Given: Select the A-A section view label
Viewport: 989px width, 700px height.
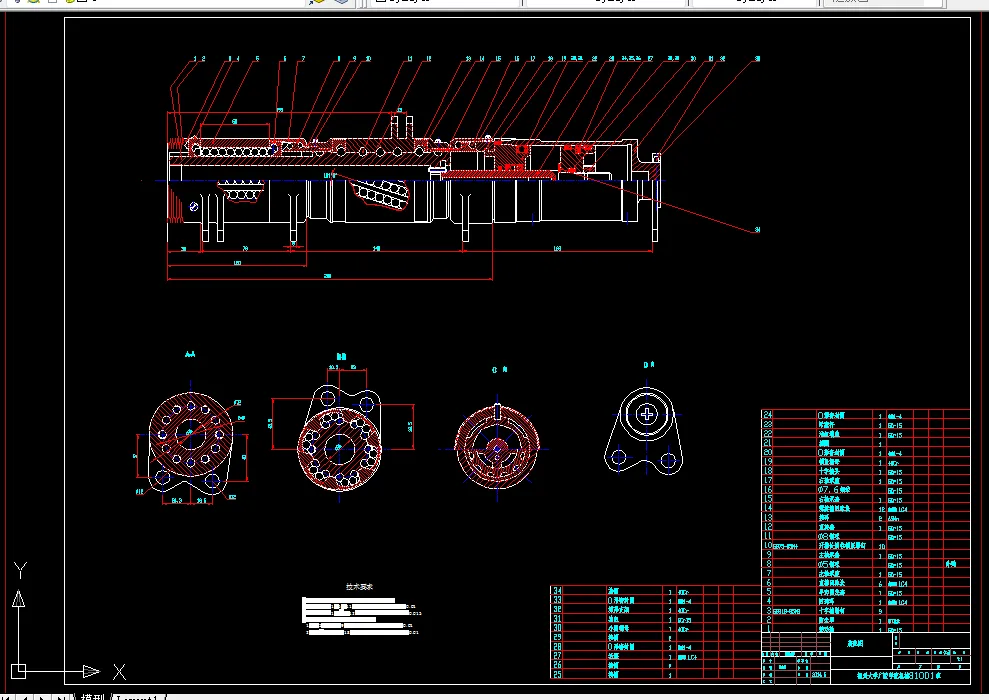Looking at the screenshot, I should coord(190,354).
